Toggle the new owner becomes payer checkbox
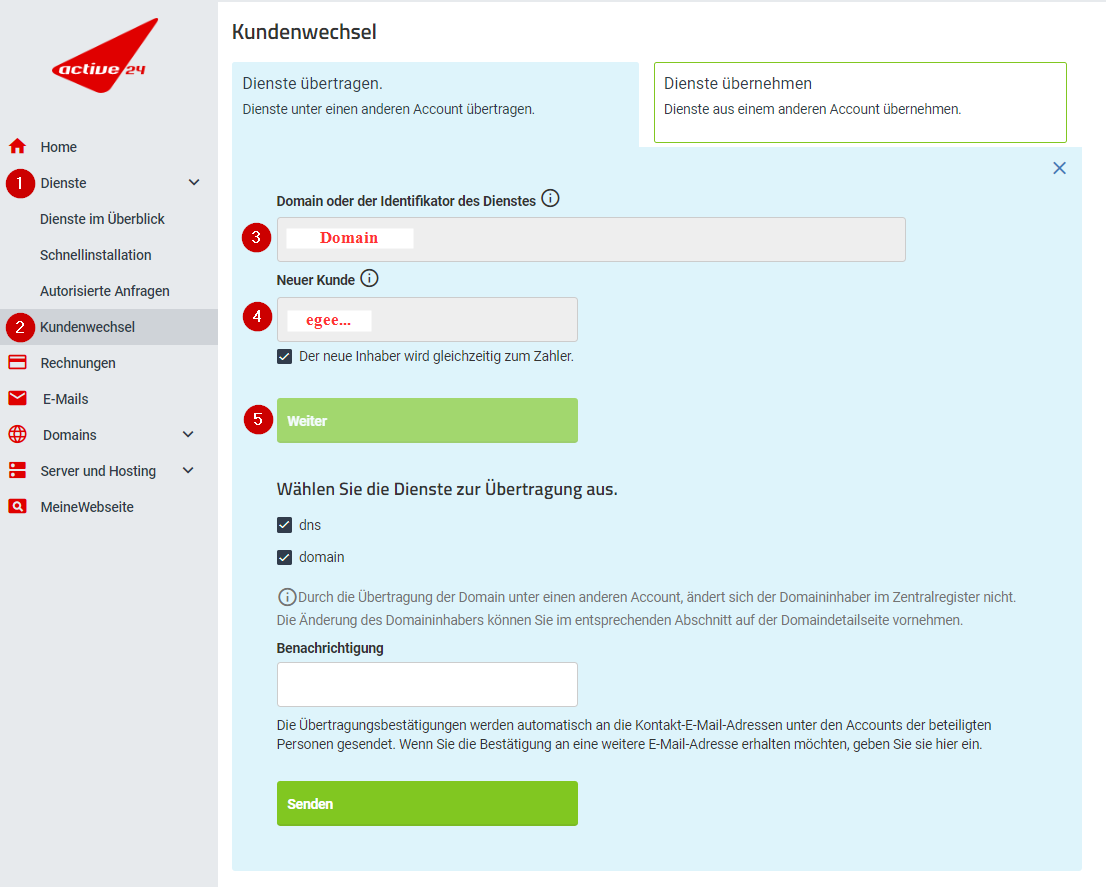Viewport: 1106px width, 887px height. pos(285,356)
